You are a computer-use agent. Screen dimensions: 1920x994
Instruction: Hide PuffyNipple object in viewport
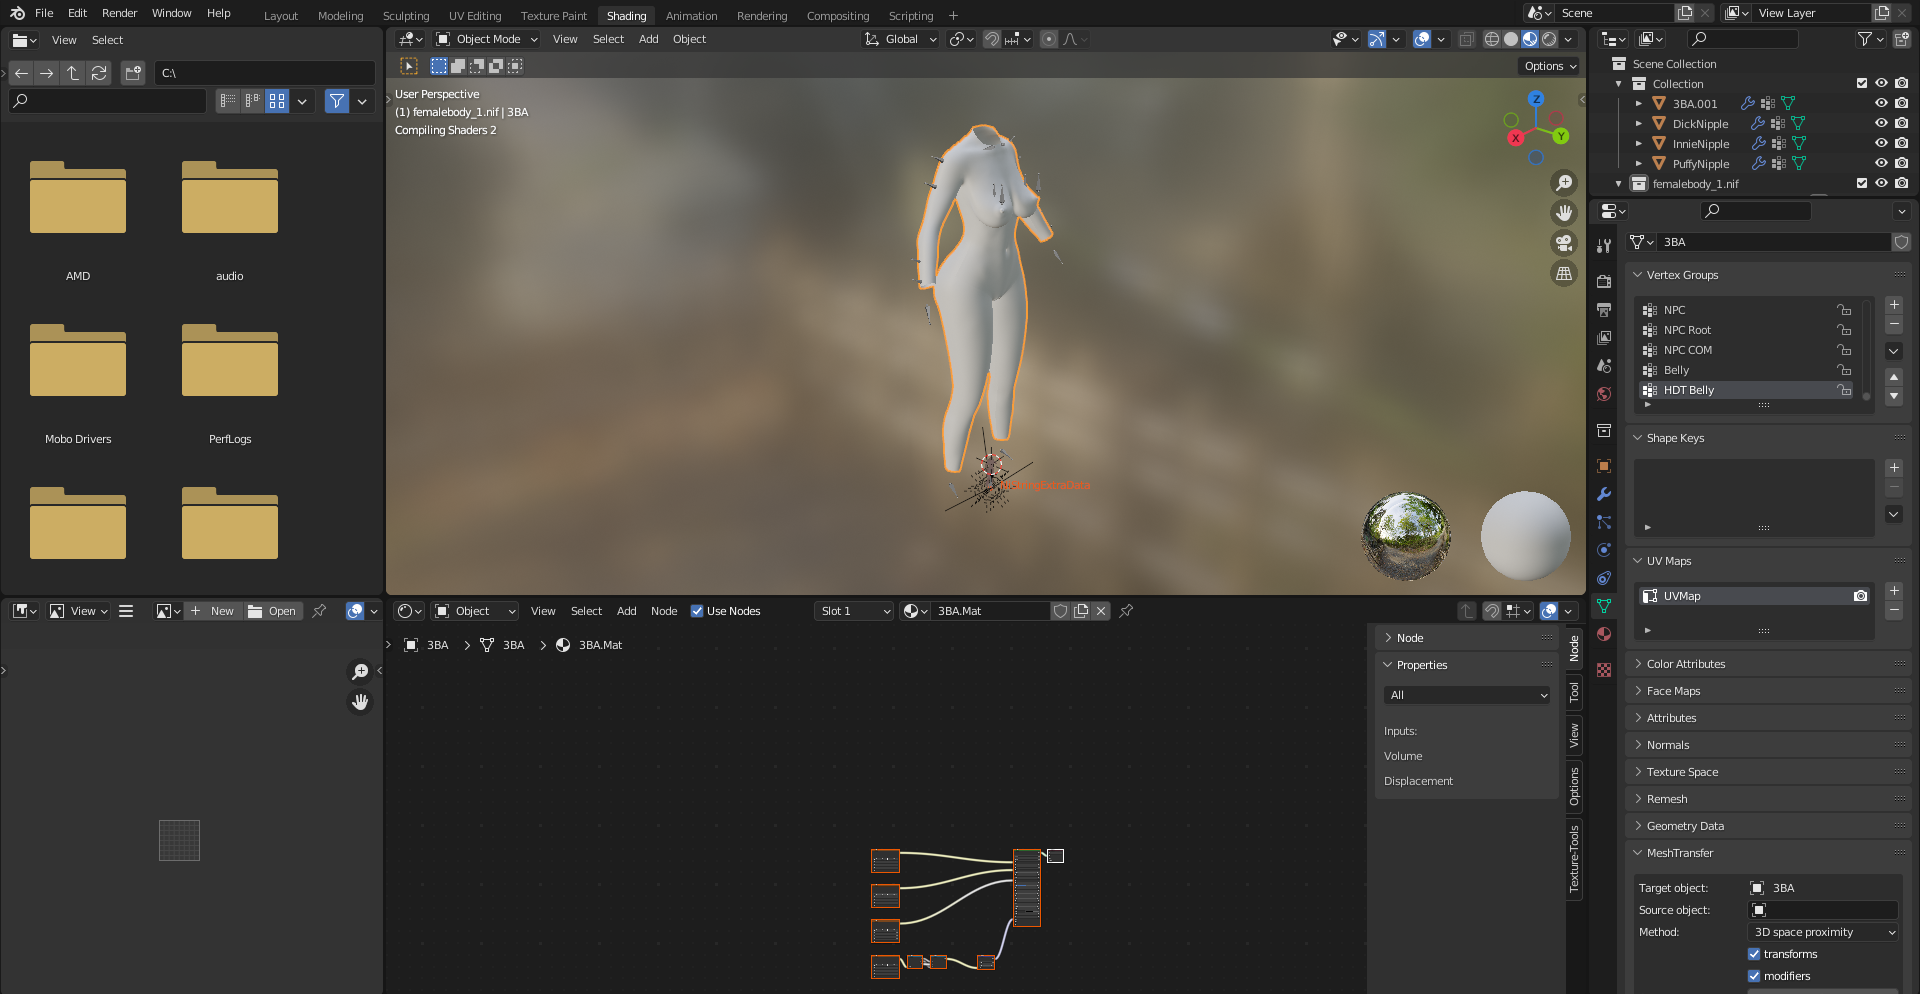[1881, 164]
